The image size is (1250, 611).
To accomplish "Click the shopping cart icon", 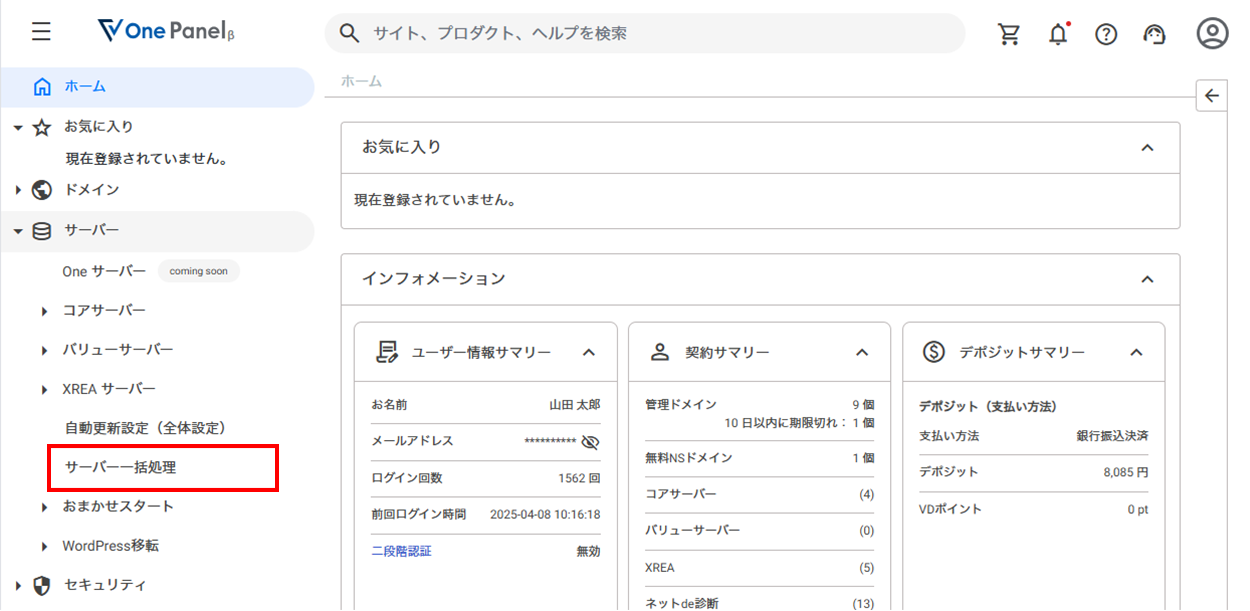I will tap(1009, 34).
